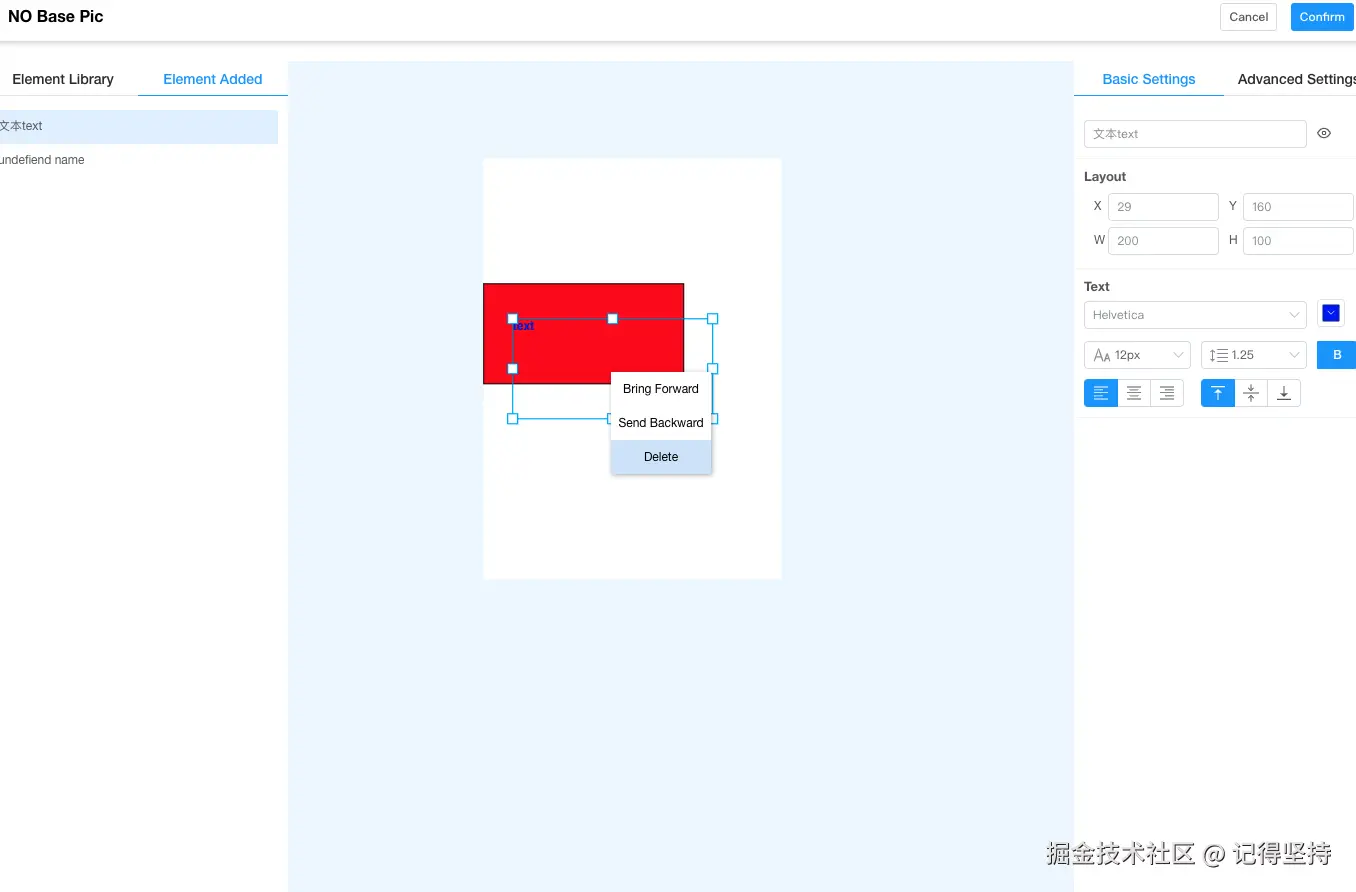Screen dimensions: 1356x892
Task: Align text to vertical middle
Action: [x=1251, y=393]
